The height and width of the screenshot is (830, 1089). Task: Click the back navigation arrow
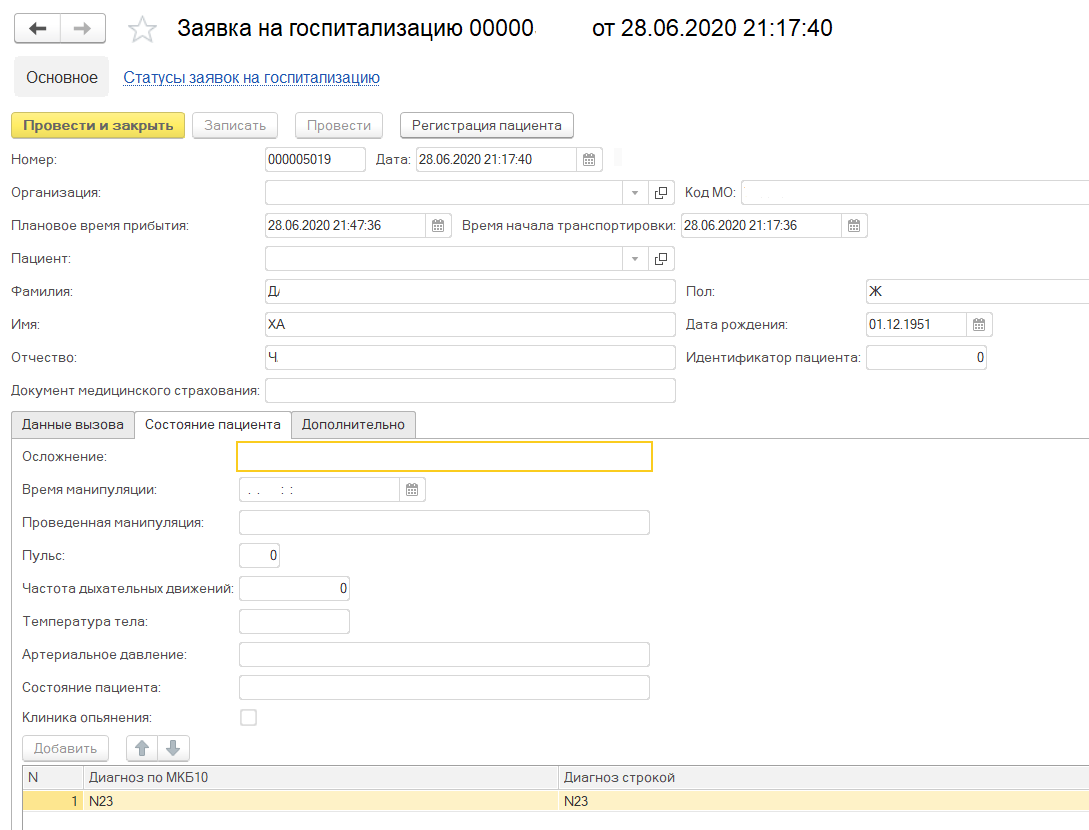pos(38,28)
